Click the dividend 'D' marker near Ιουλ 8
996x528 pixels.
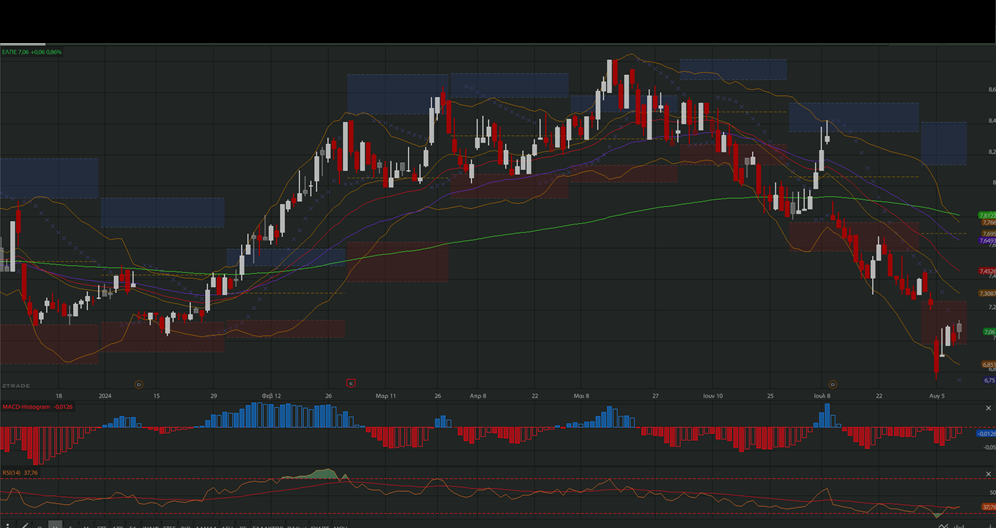[x=833, y=384]
